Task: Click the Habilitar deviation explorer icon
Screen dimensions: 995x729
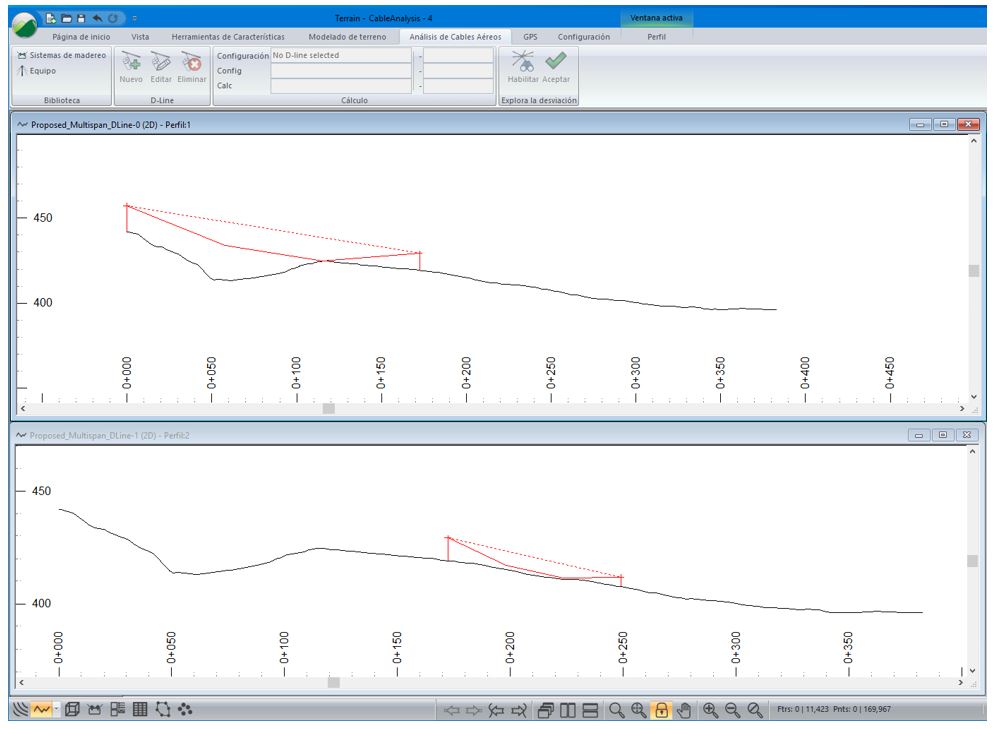Action: tap(522, 65)
